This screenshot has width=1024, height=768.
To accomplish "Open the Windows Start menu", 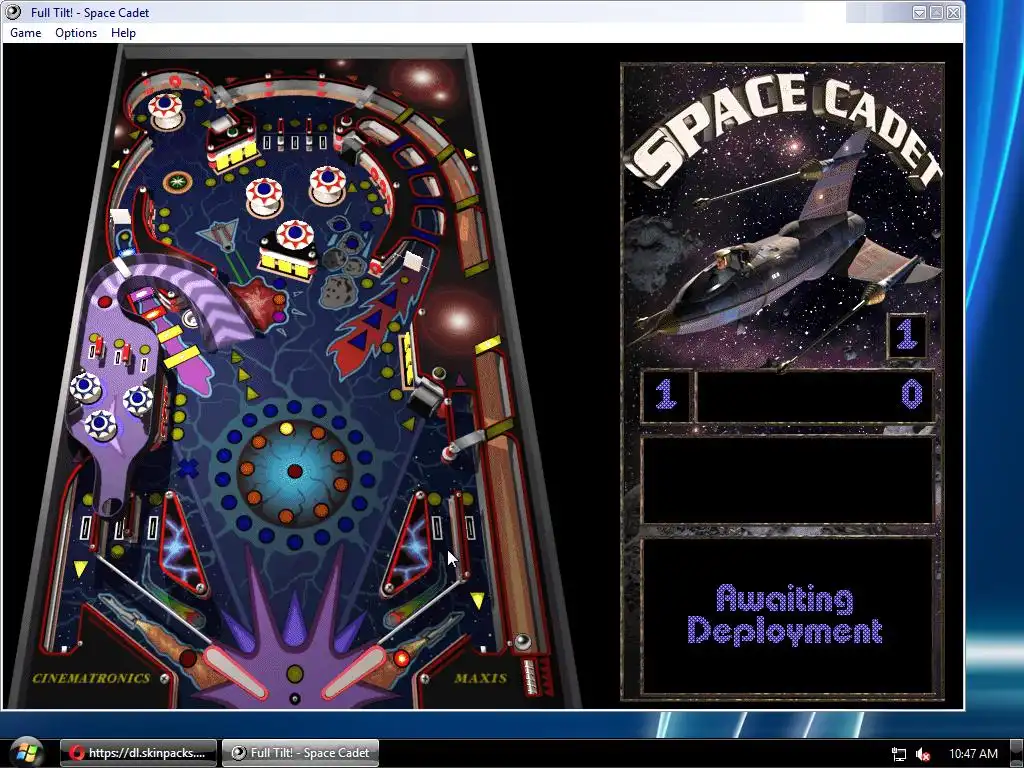I will (25, 752).
